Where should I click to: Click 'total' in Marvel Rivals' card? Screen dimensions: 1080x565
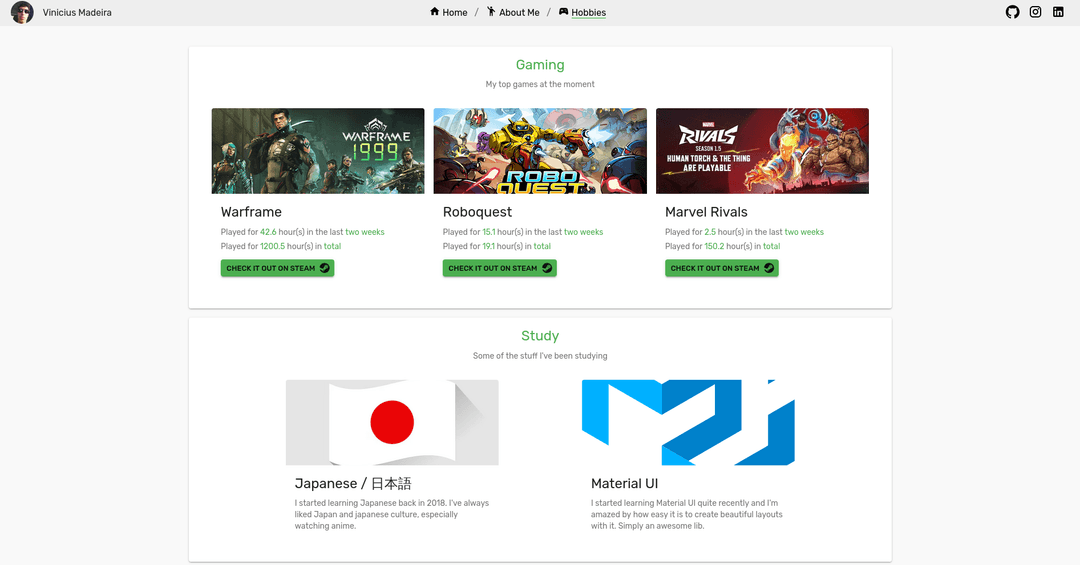pyautogui.click(x=771, y=246)
